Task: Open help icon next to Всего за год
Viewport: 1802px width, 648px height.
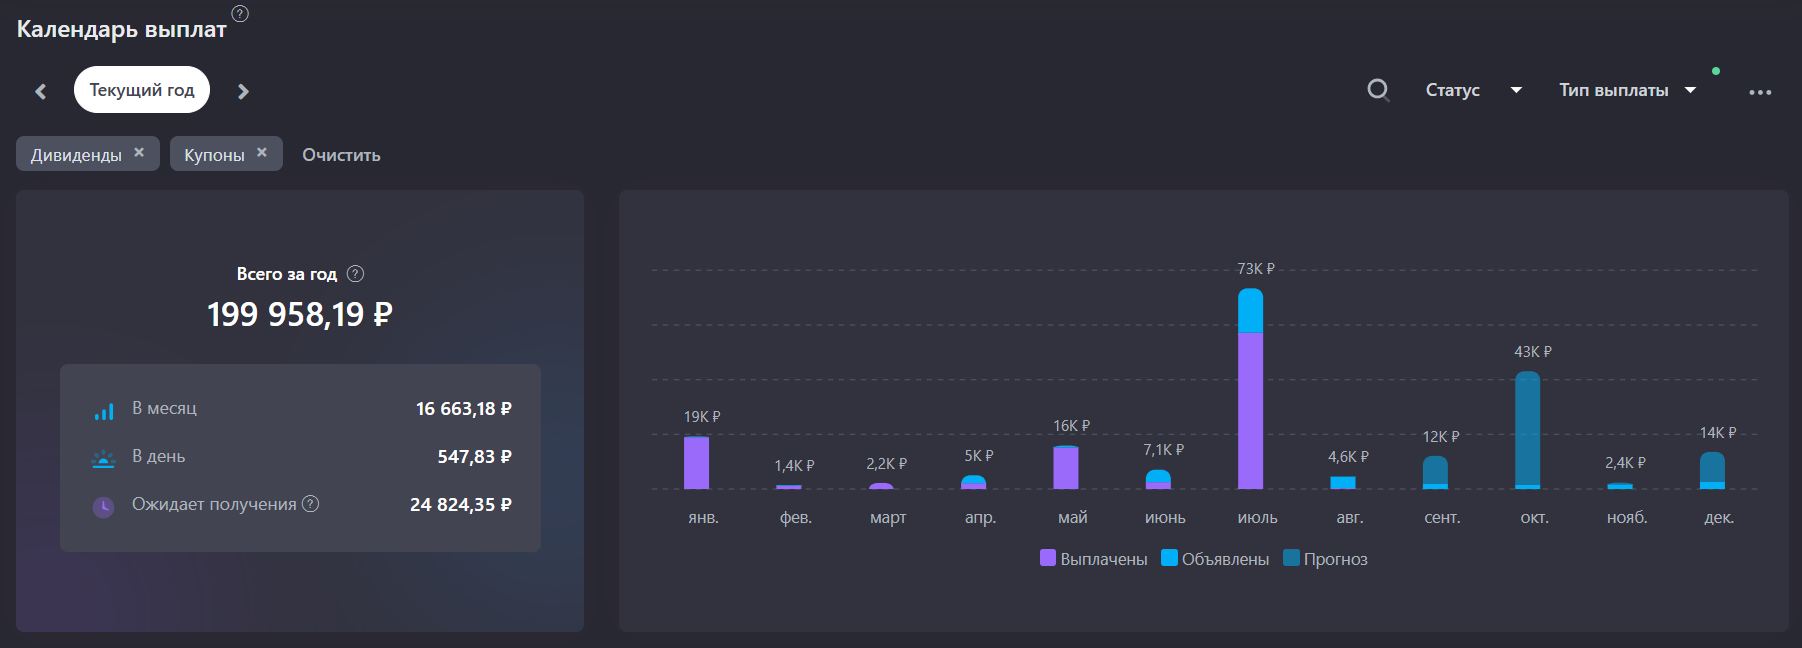Action: [355, 274]
